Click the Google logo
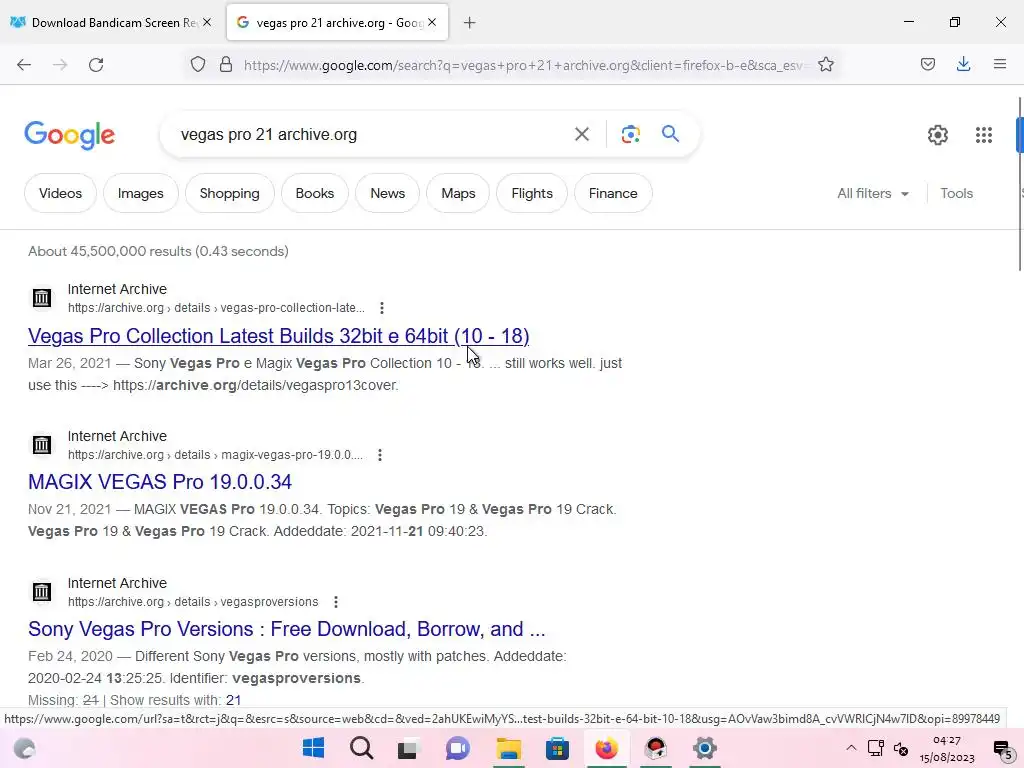Viewport: 1024px width, 768px height. pyautogui.click(x=70, y=135)
